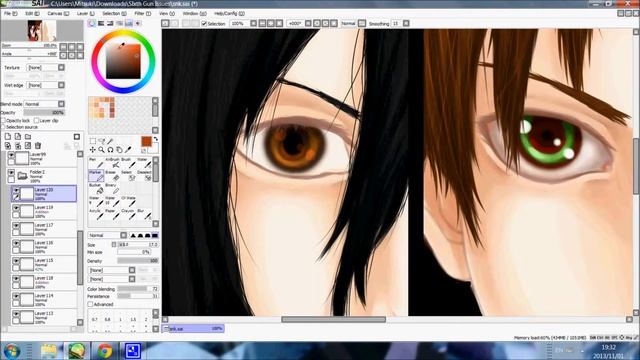Select the Brush tool
Screen dimensions: 640x360
click(128, 162)
